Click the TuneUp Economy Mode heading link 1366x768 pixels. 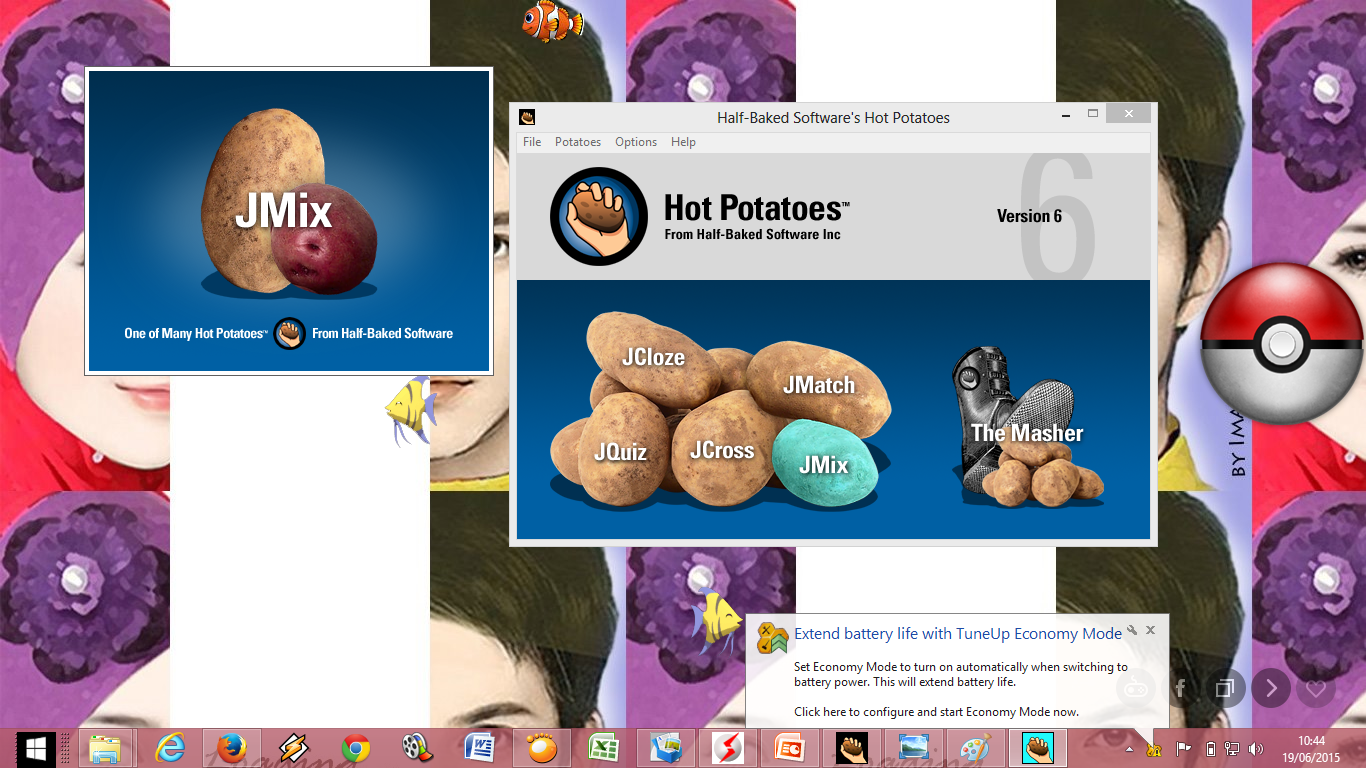point(958,634)
